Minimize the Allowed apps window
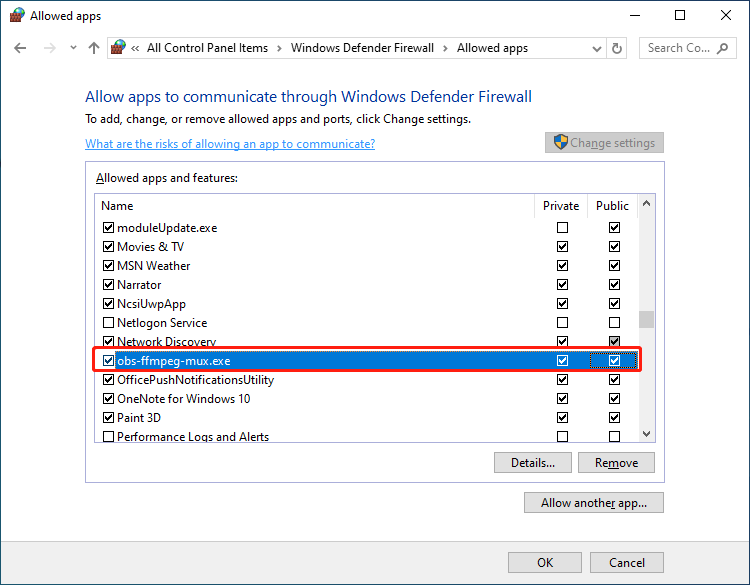750x585 pixels. (x=635, y=15)
